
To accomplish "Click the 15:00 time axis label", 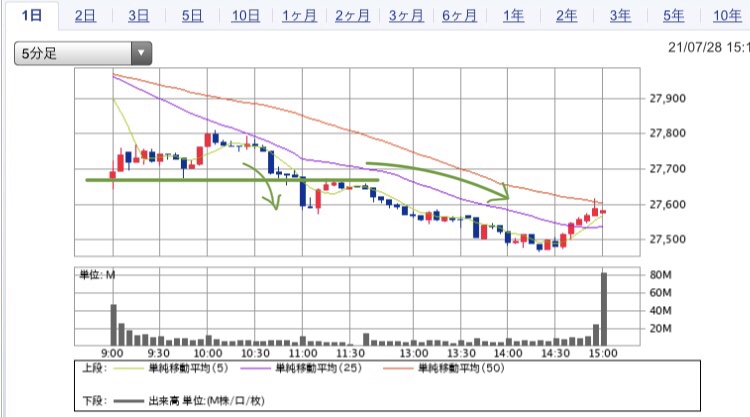I will [603, 353].
